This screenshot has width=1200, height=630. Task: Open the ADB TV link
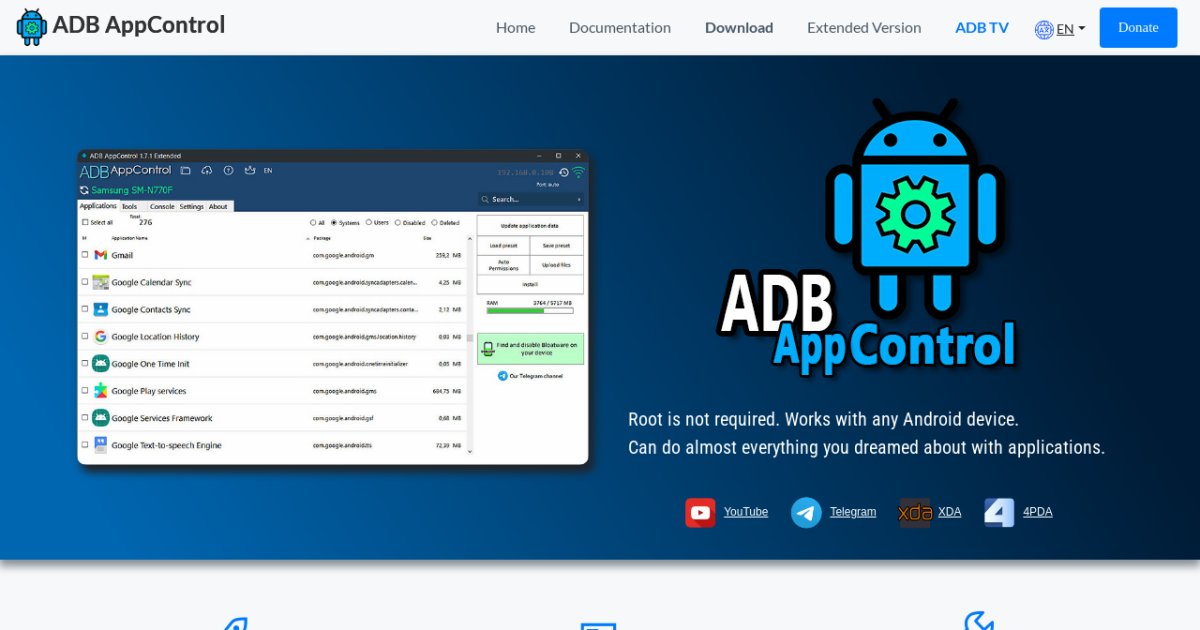[981, 28]
